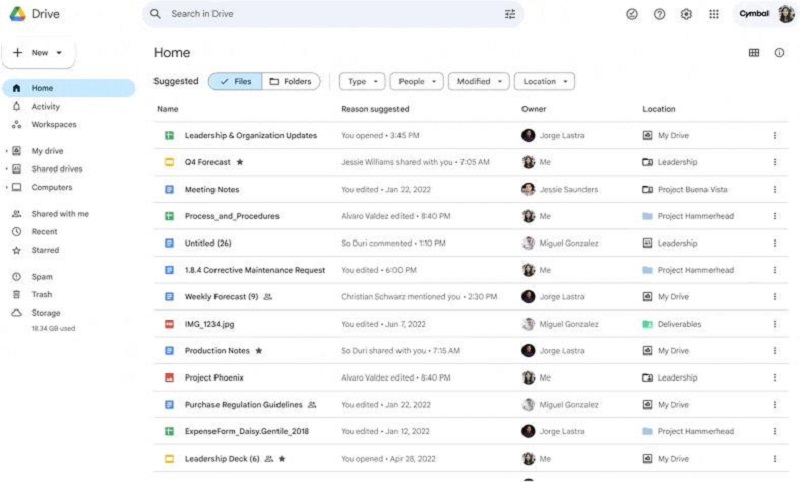Open the Purchase Regulation Guidelines file
Image resolution: width=800 pixels, height=482 pixels.
point(243,405)
